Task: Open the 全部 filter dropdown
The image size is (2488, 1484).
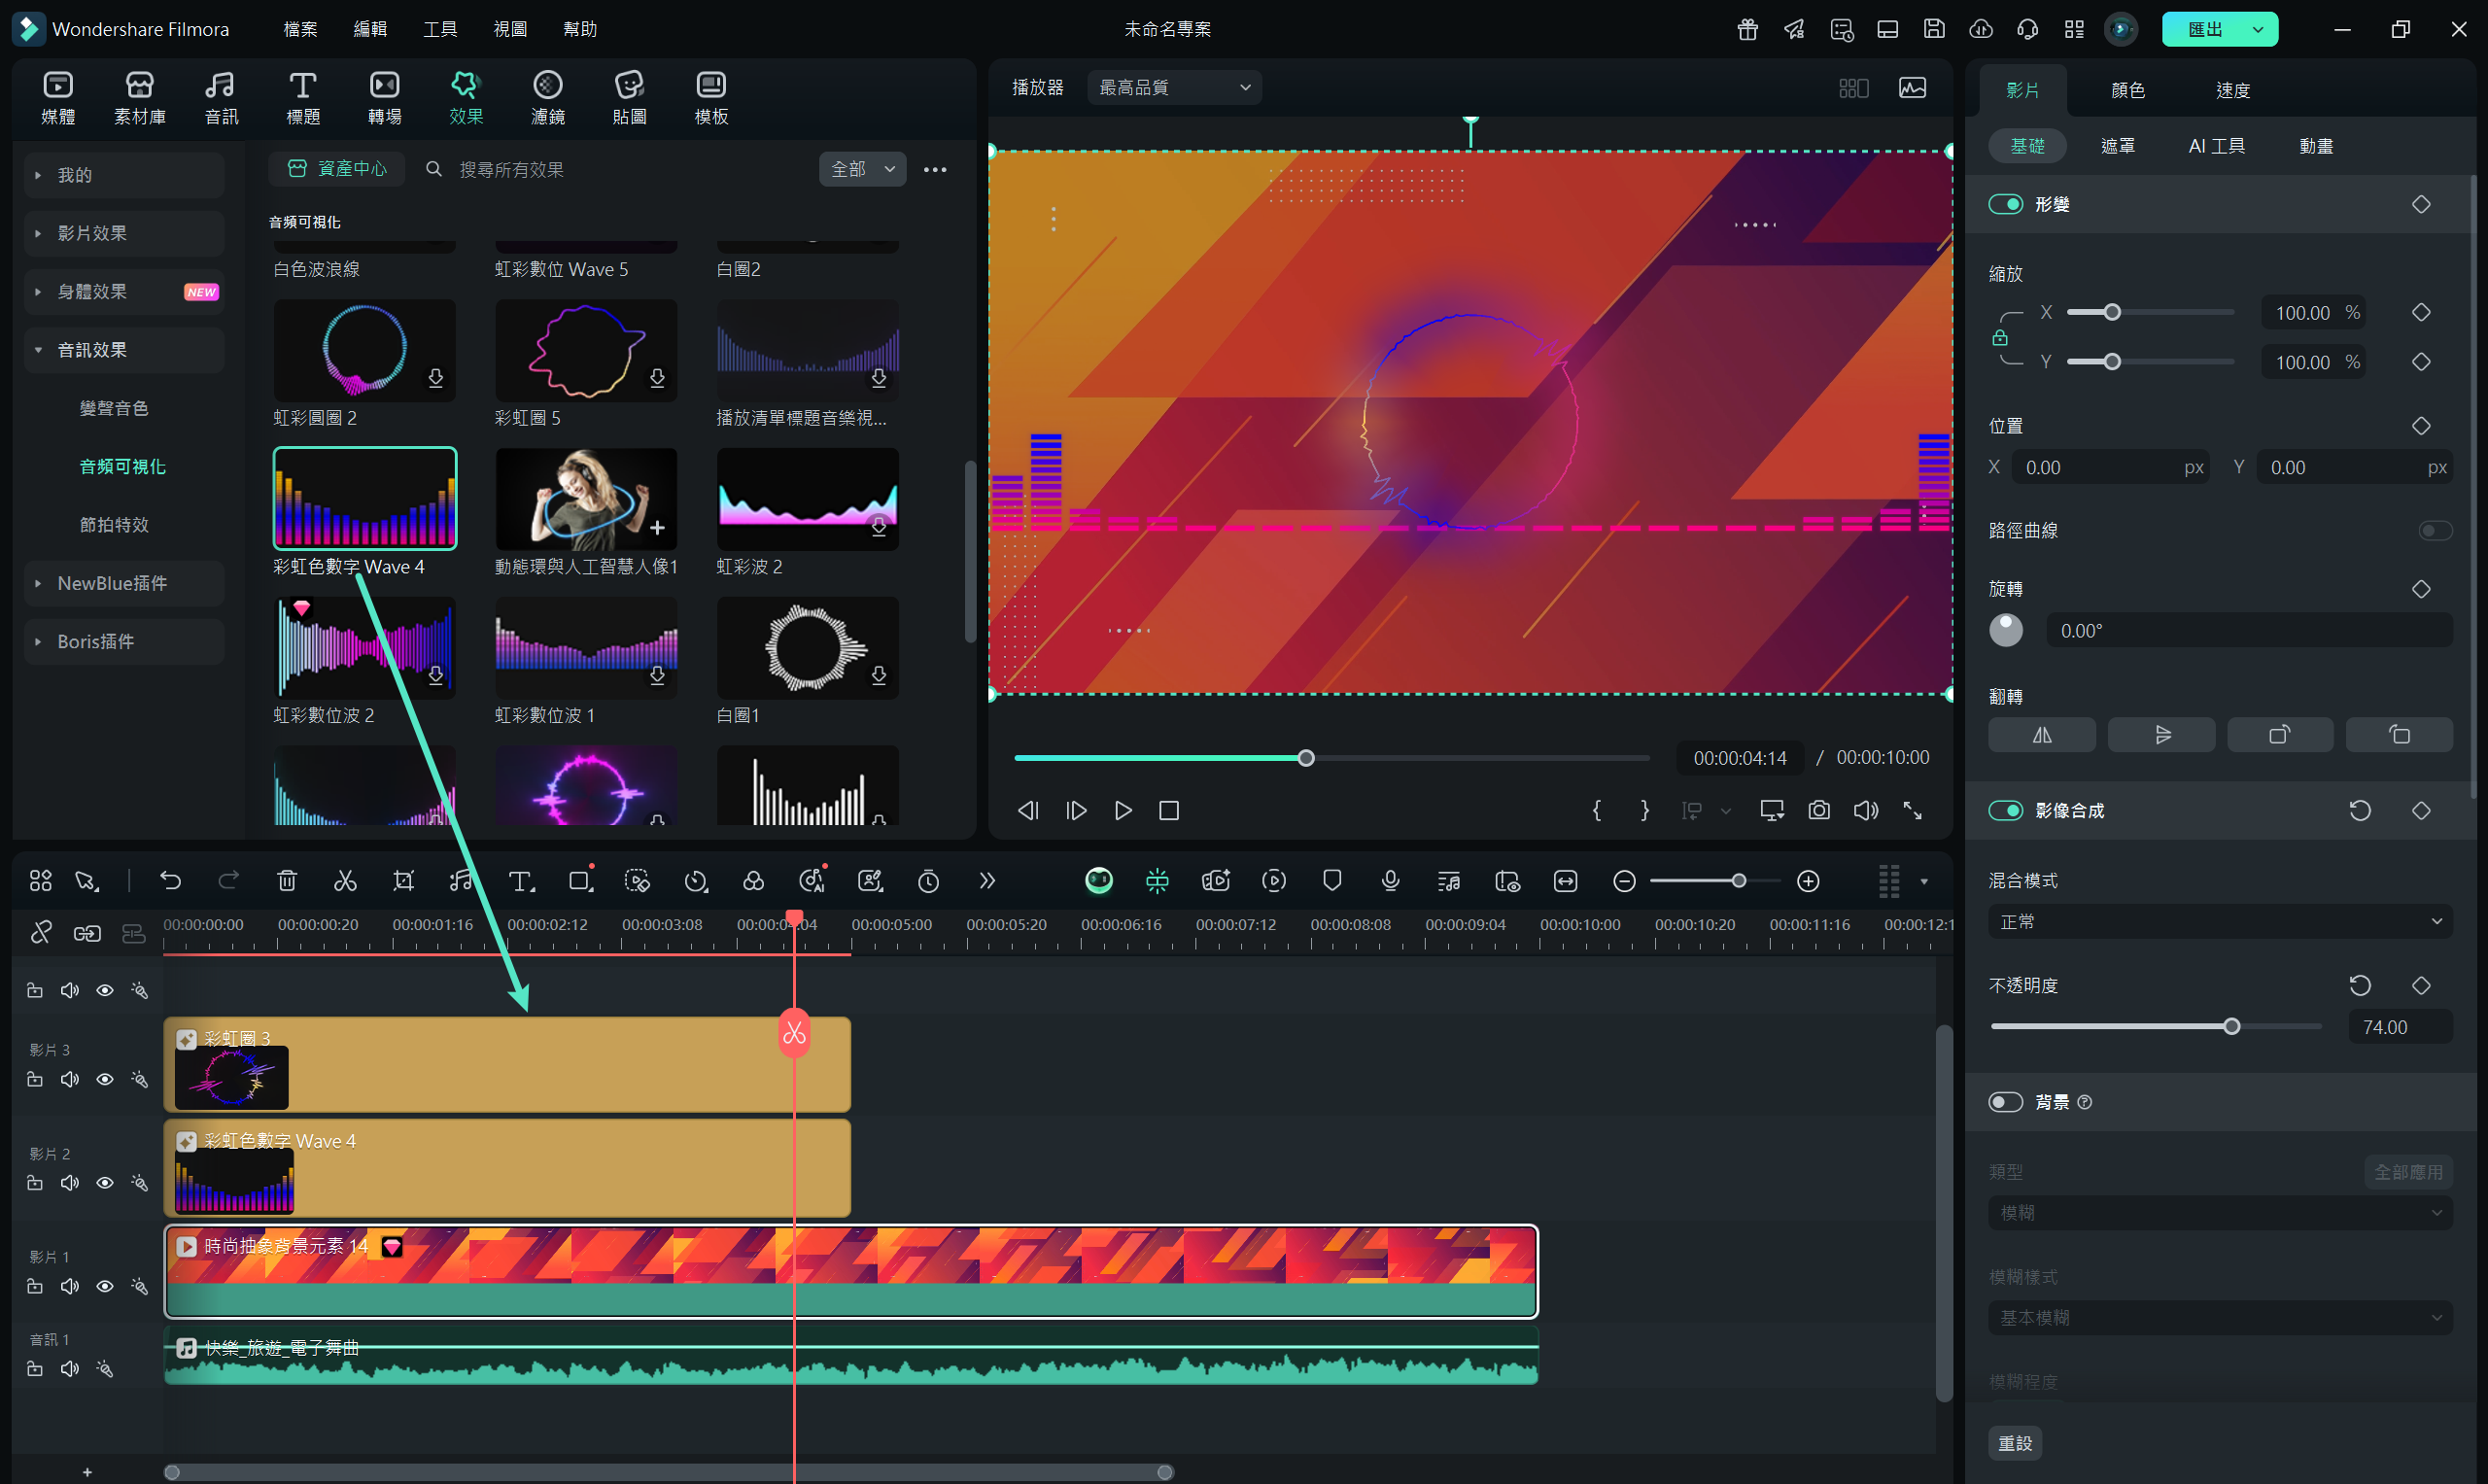Action: 862,169
